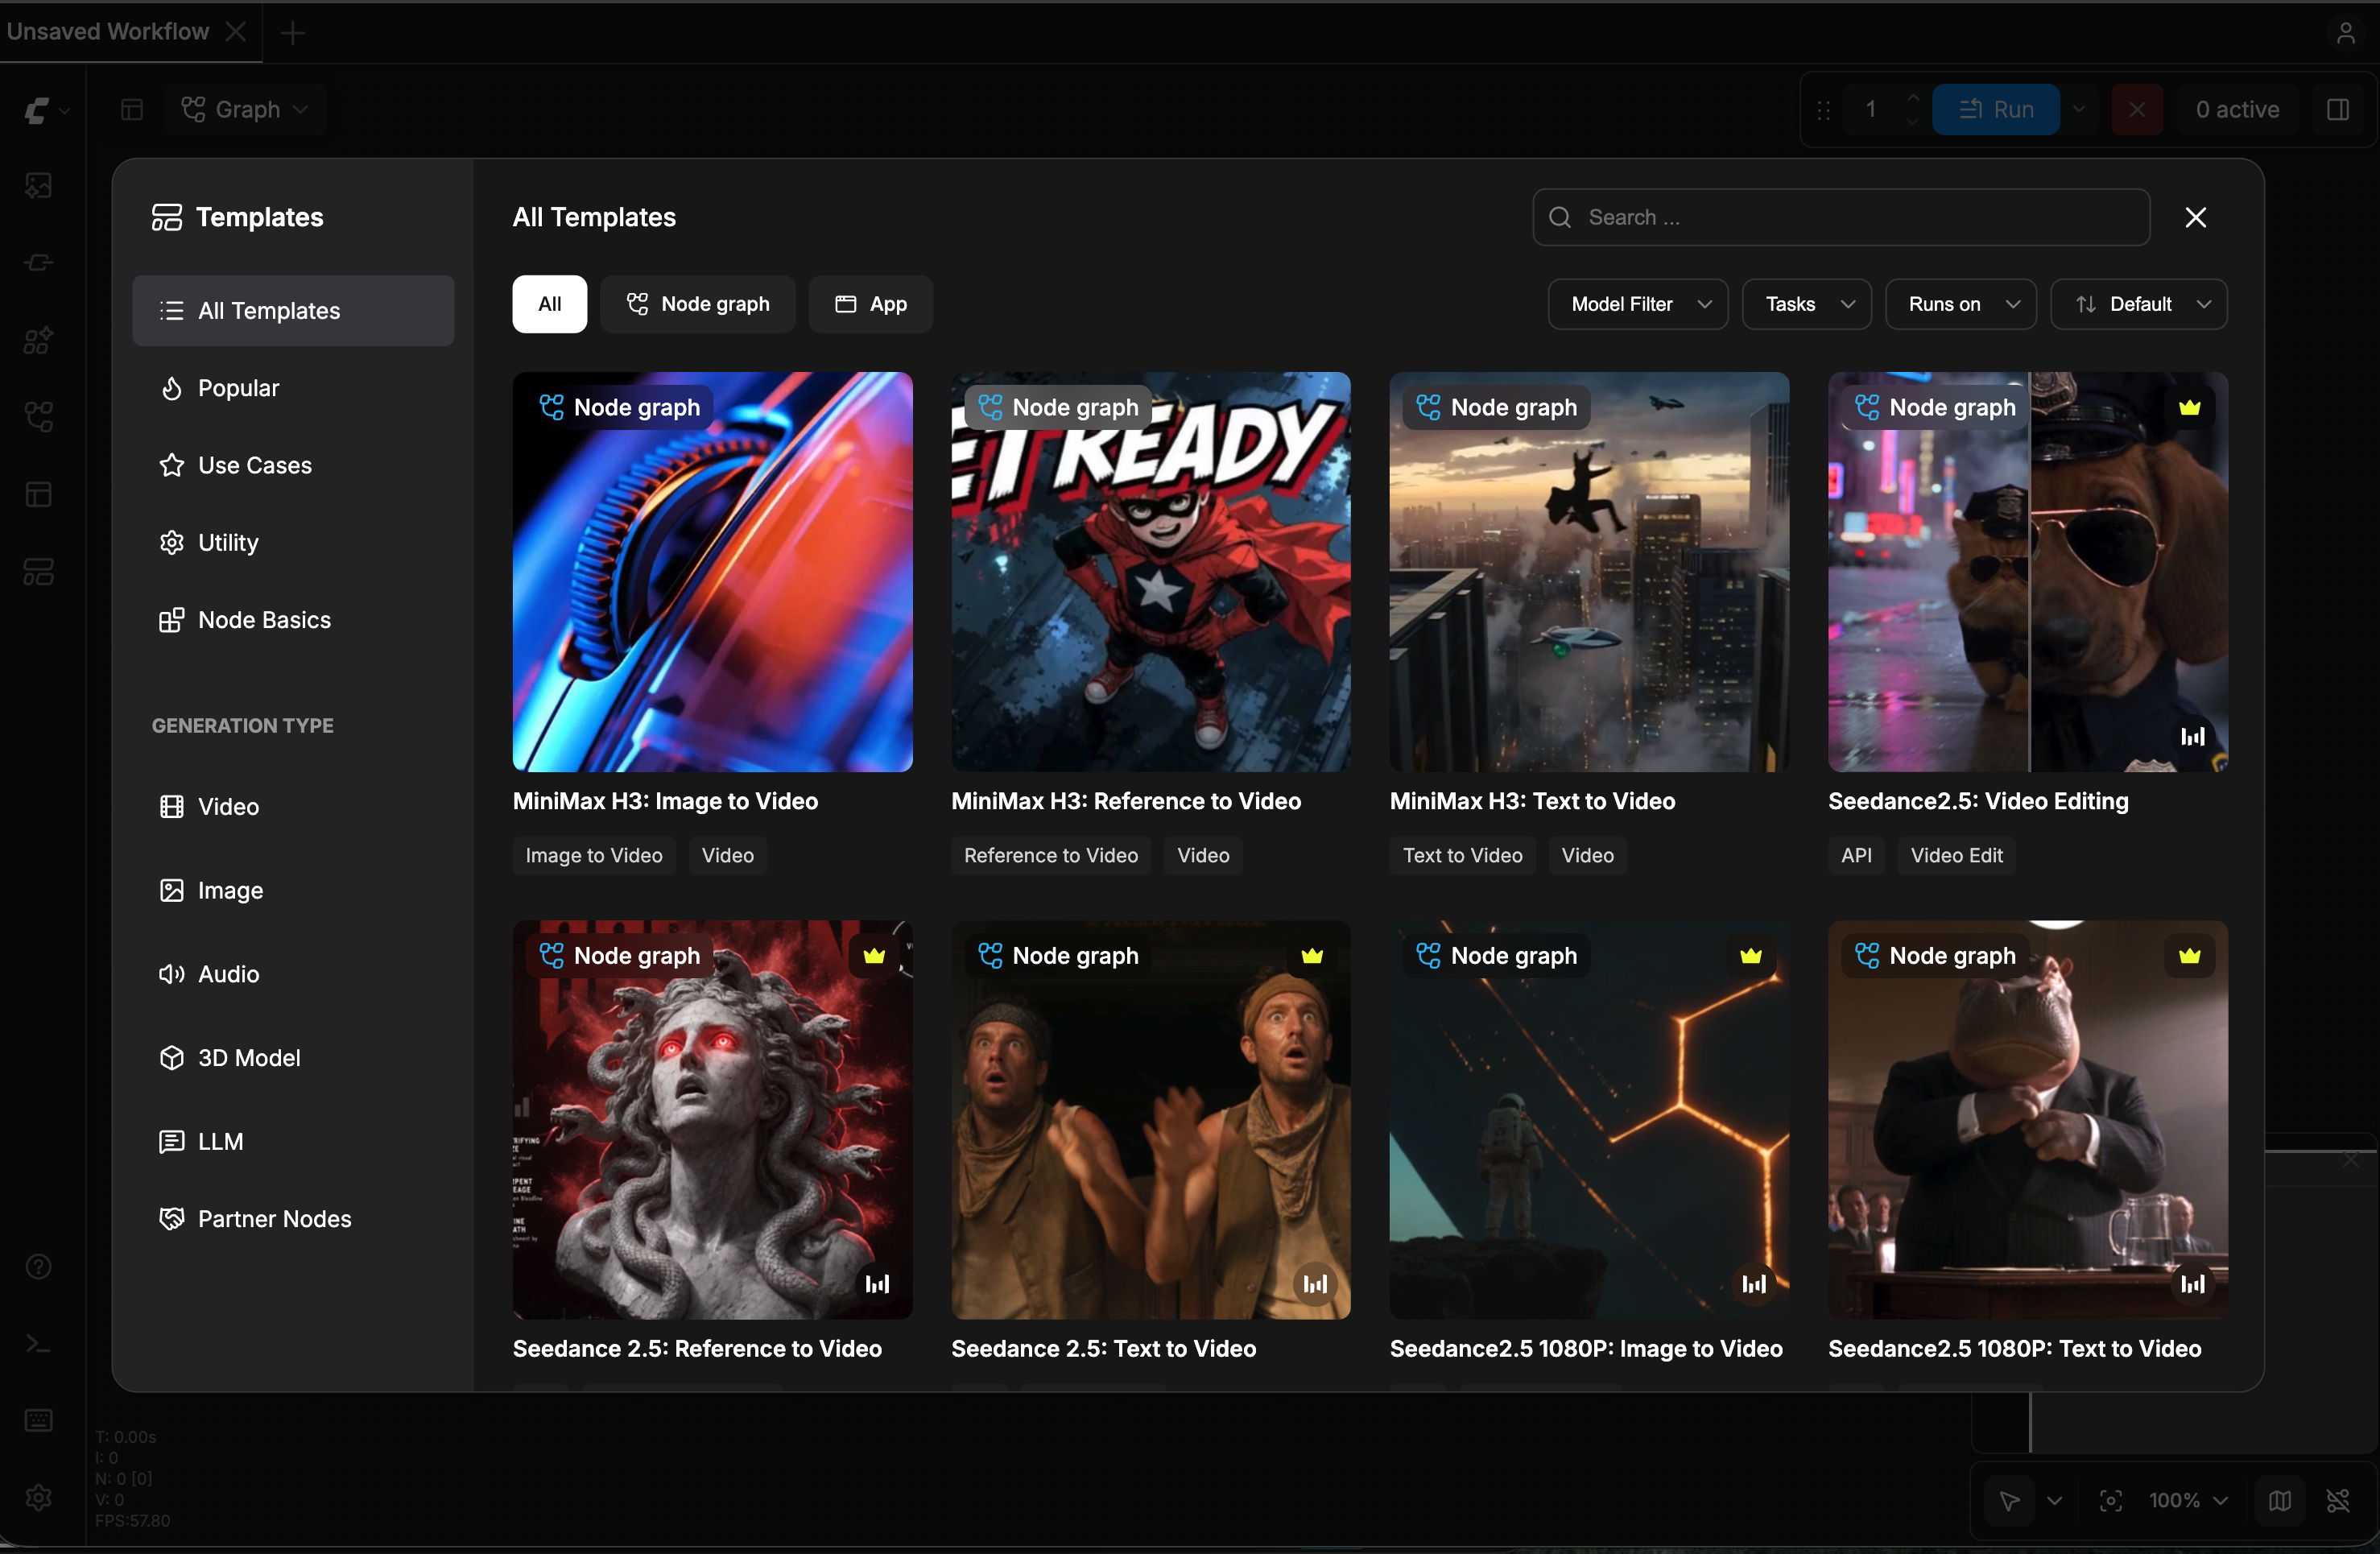The image size is (2380, 1554).
Task: Click in the template Search field
Action: 1841,217
